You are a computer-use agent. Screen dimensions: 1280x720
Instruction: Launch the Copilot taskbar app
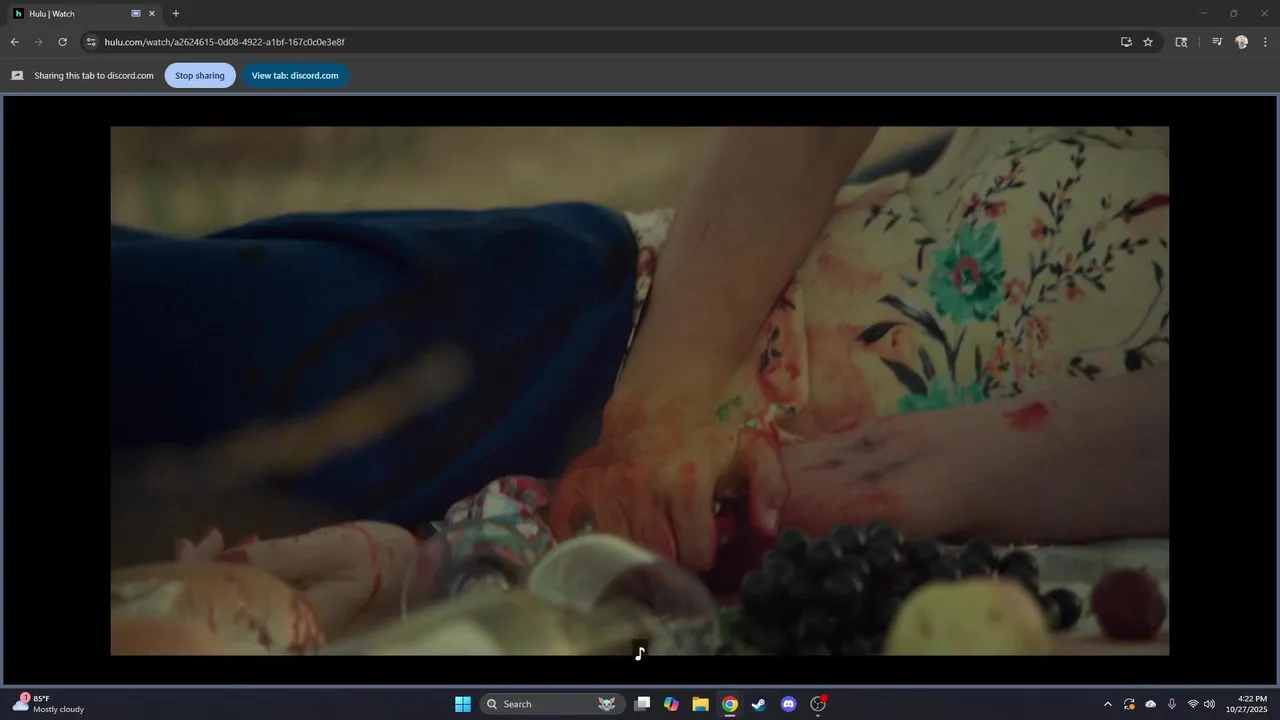tap(672, 704)
